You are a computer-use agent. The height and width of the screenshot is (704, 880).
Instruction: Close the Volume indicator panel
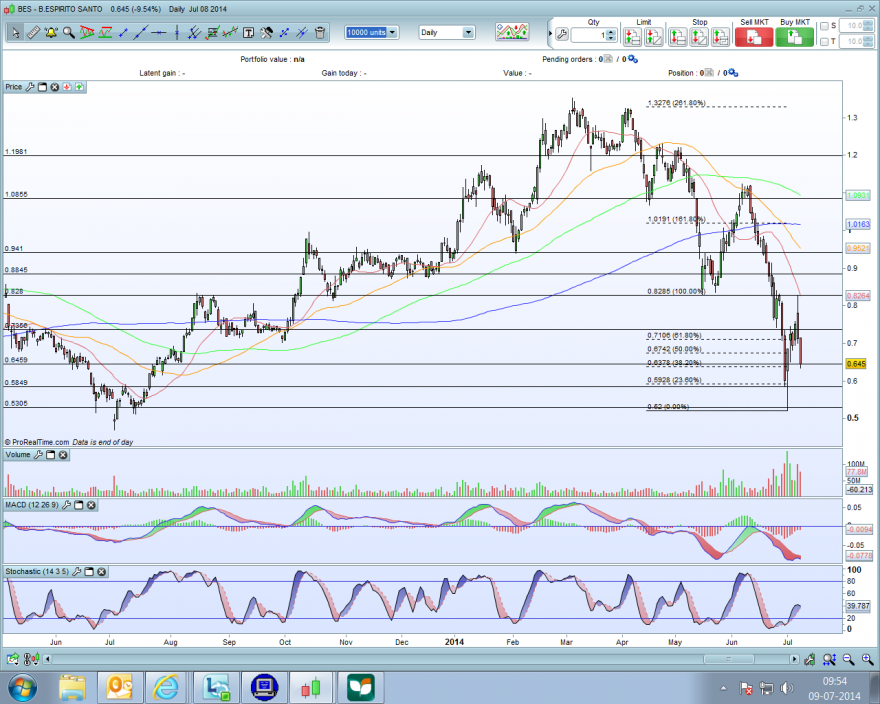63,455
